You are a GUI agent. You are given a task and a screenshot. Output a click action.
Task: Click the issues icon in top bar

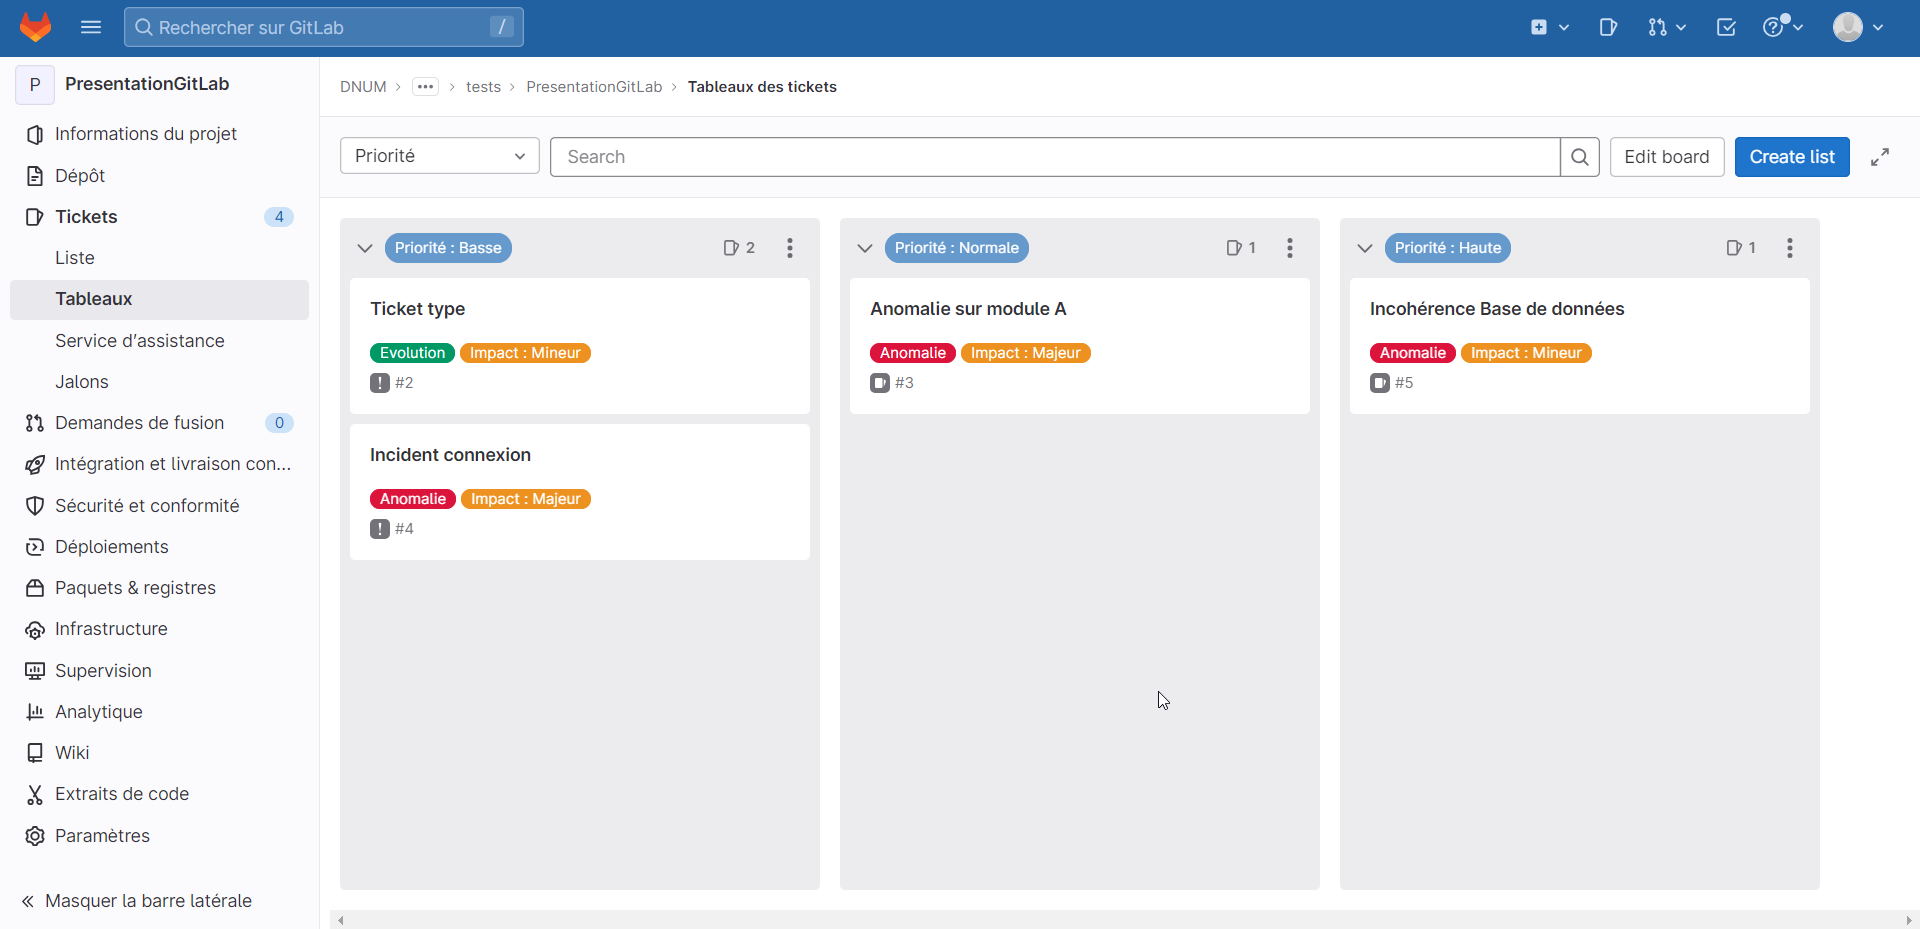point(1608,27)
